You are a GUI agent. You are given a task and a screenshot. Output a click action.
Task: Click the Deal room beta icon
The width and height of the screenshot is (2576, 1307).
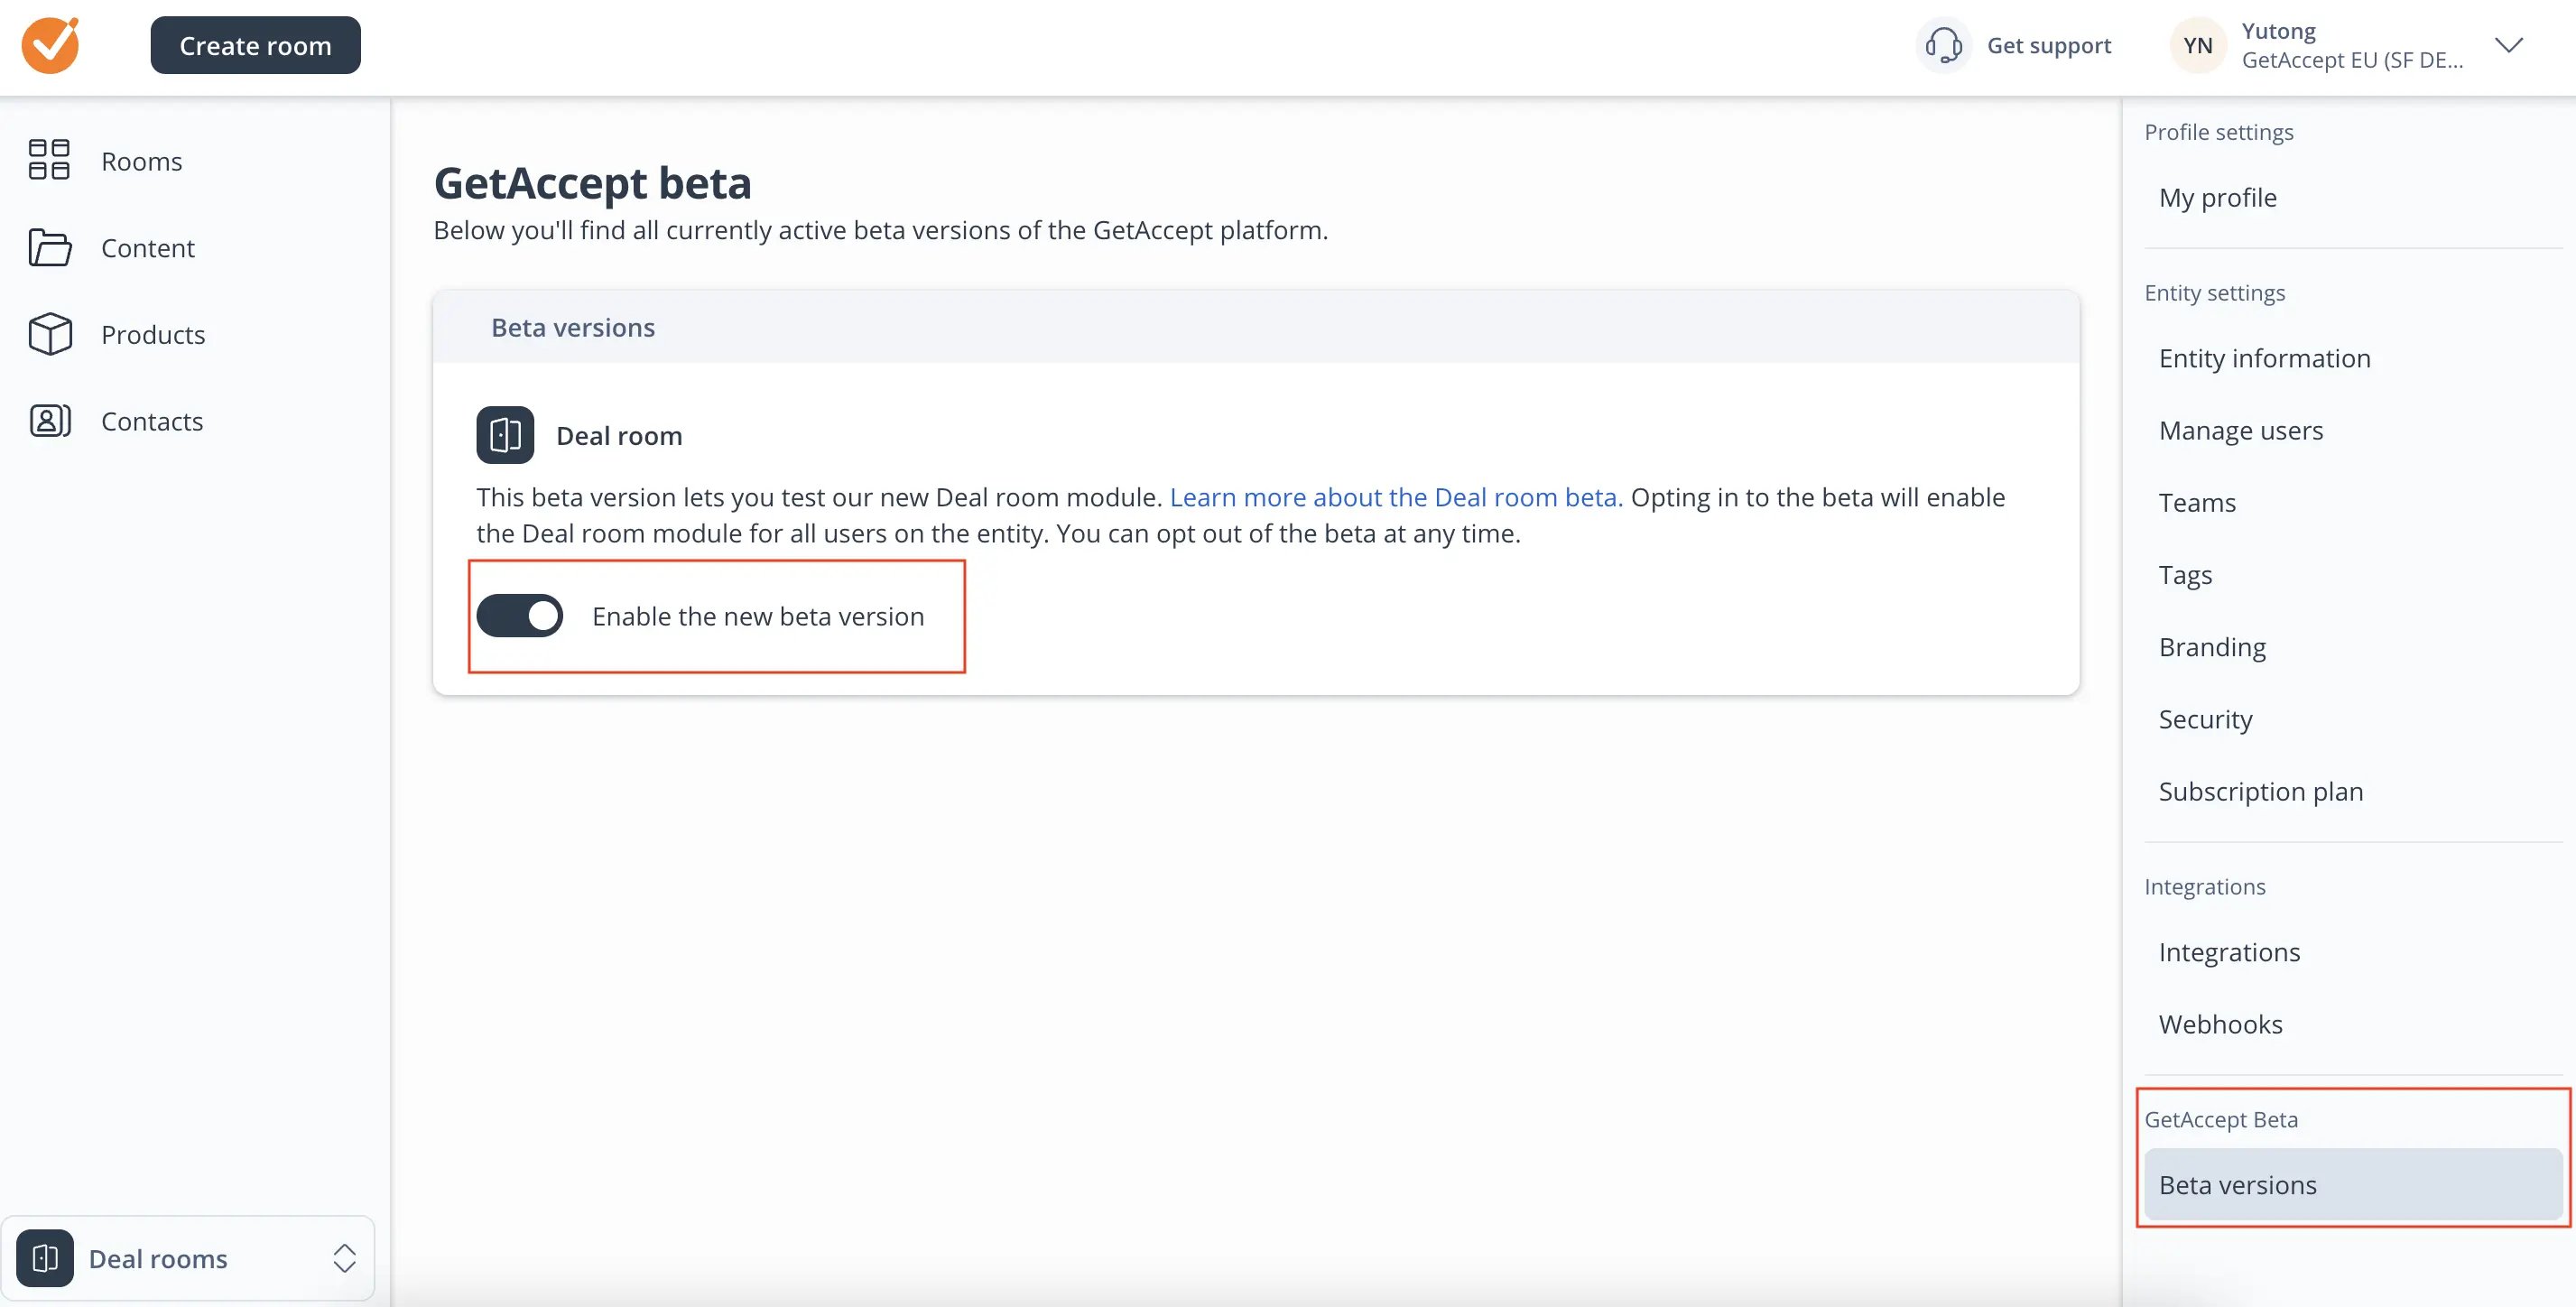pyautogui.click(x=505, y=433)
